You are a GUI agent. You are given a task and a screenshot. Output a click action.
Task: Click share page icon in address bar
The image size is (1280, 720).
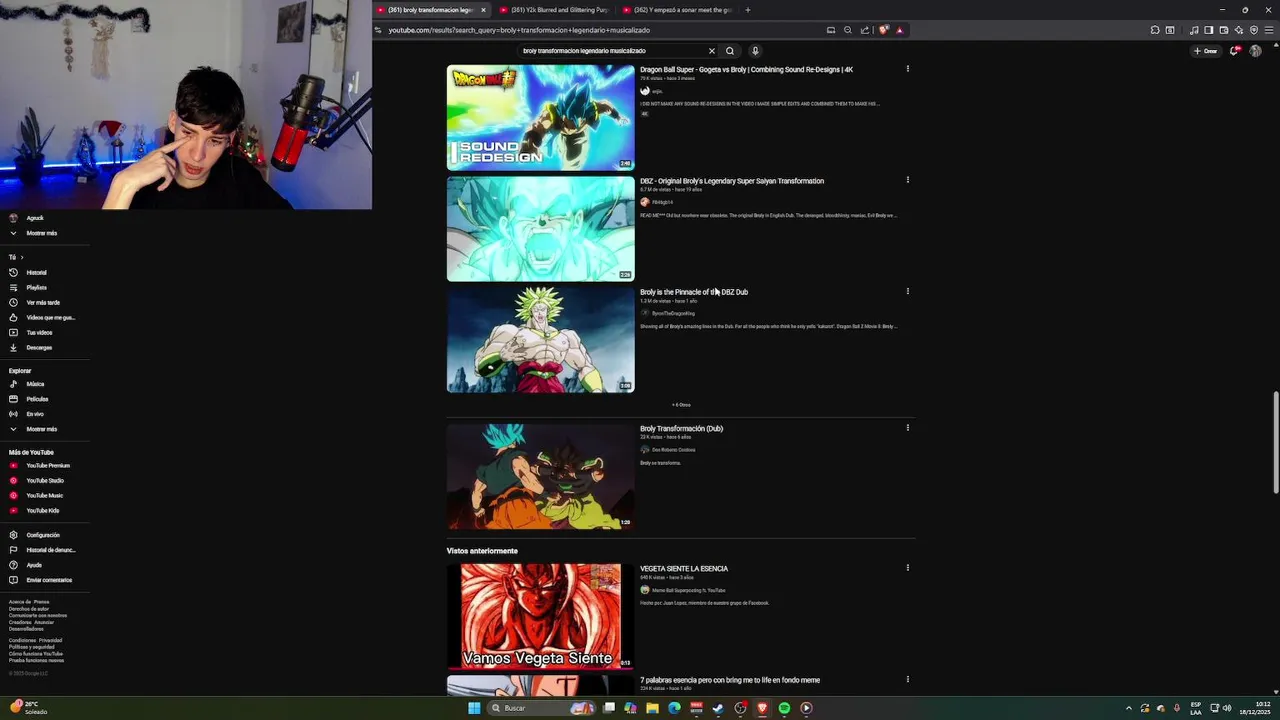point(865,30)
